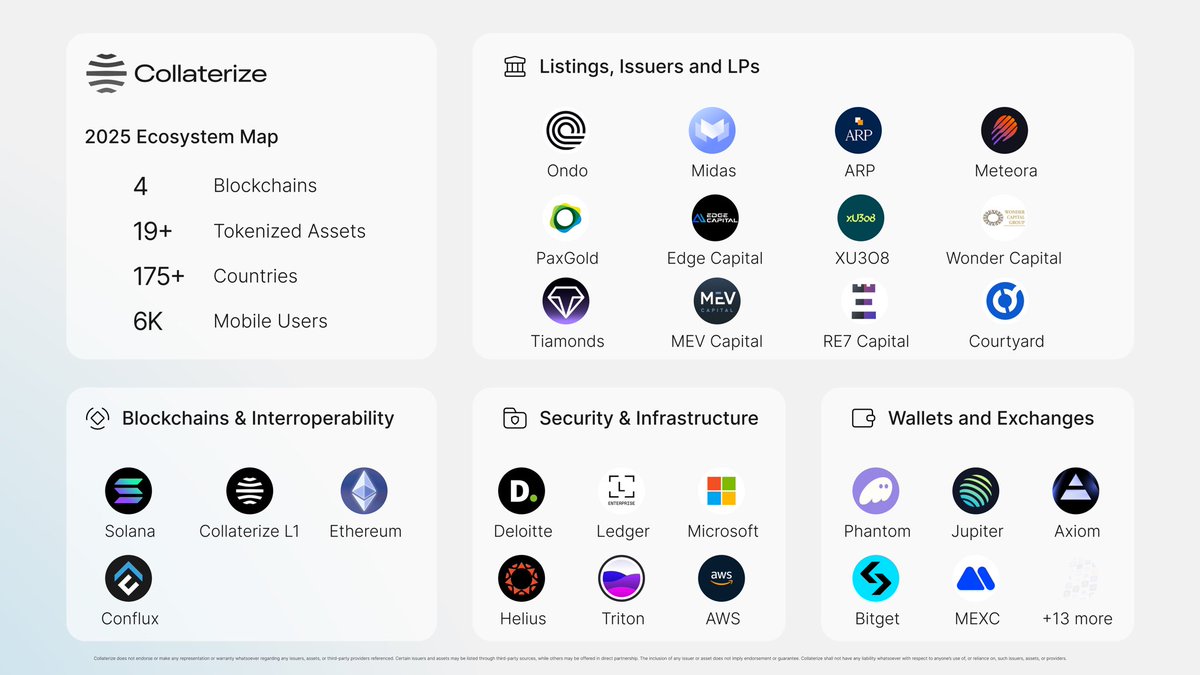The width and height of the screenshot is (1200, 675).
Task: Click the Tokenized Assets label
Action: 290,231
